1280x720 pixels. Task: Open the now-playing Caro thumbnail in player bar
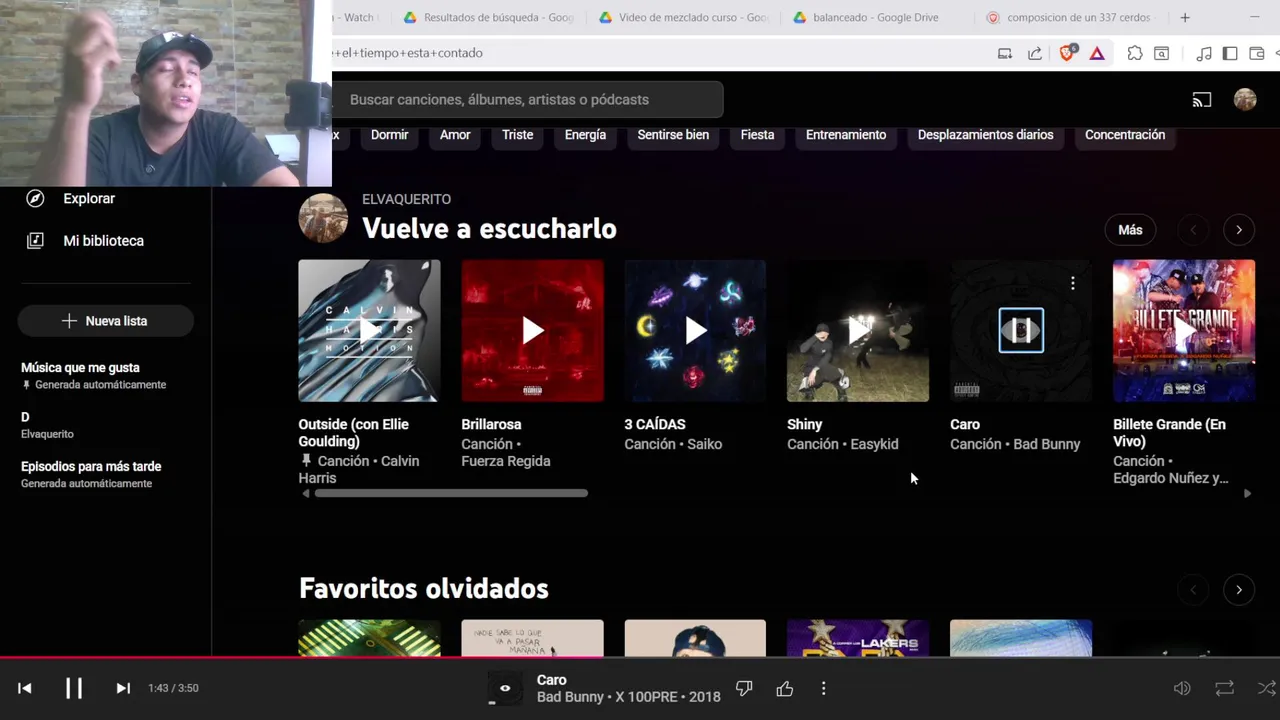point(505,688)
